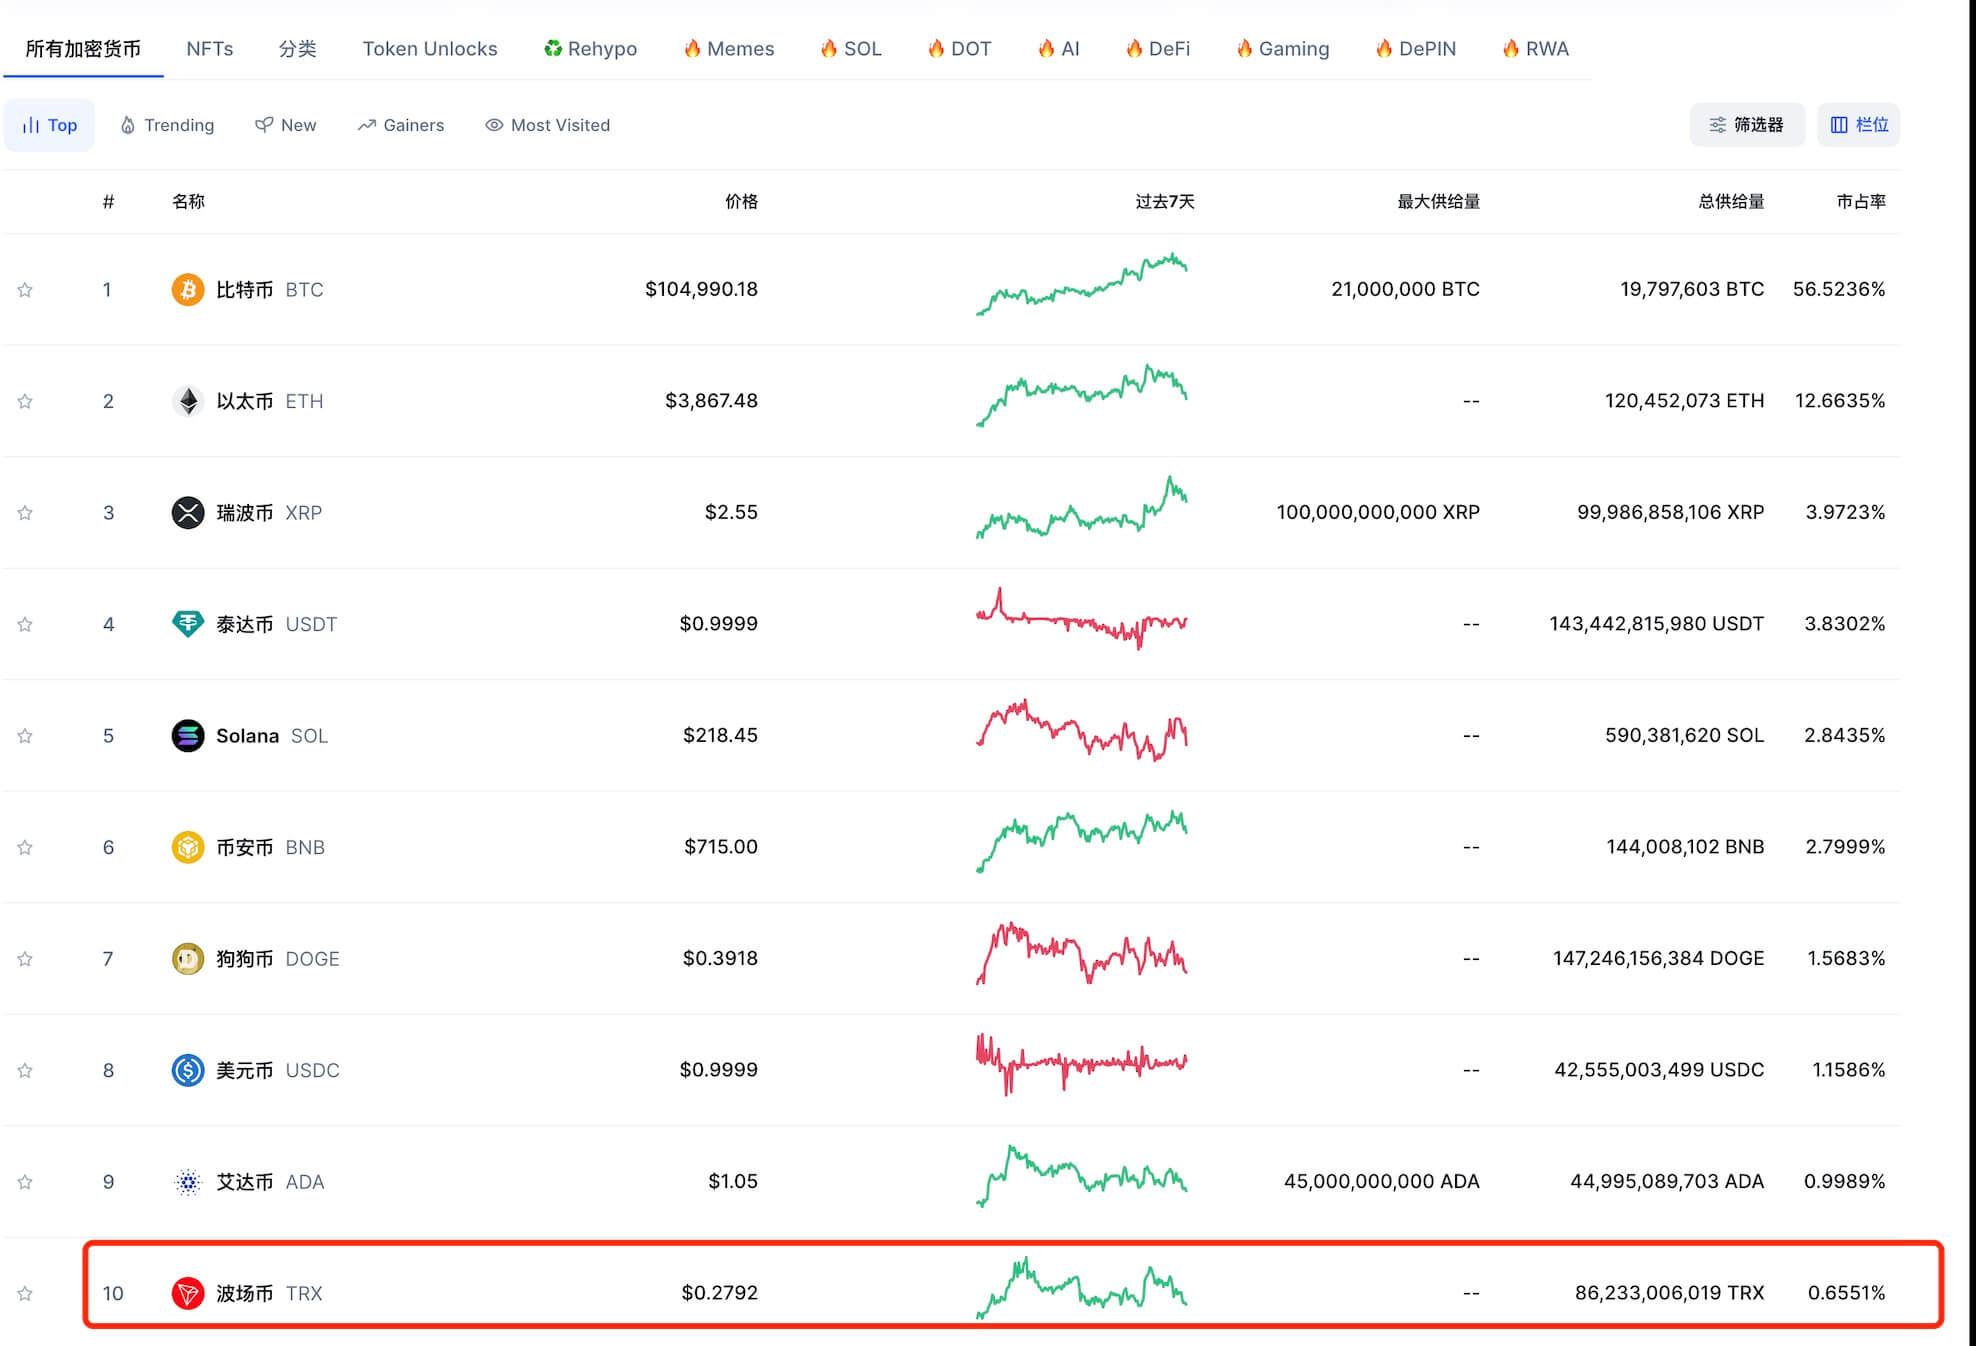Open the 栏位 columns selector
Image resolution: width=1976 pixels, height=1346 pixels.
coord(1859,125)
